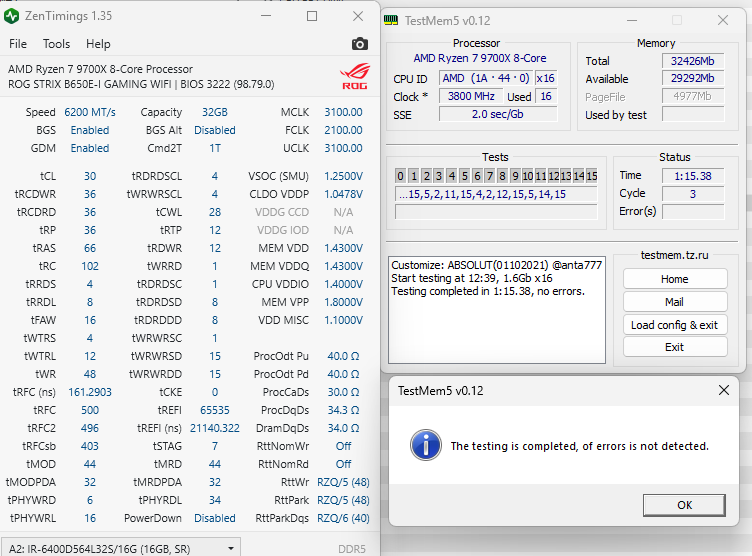The image size is (752, 556).
Task: Minimize the TestMem5 main window
Action: point(631,20)
